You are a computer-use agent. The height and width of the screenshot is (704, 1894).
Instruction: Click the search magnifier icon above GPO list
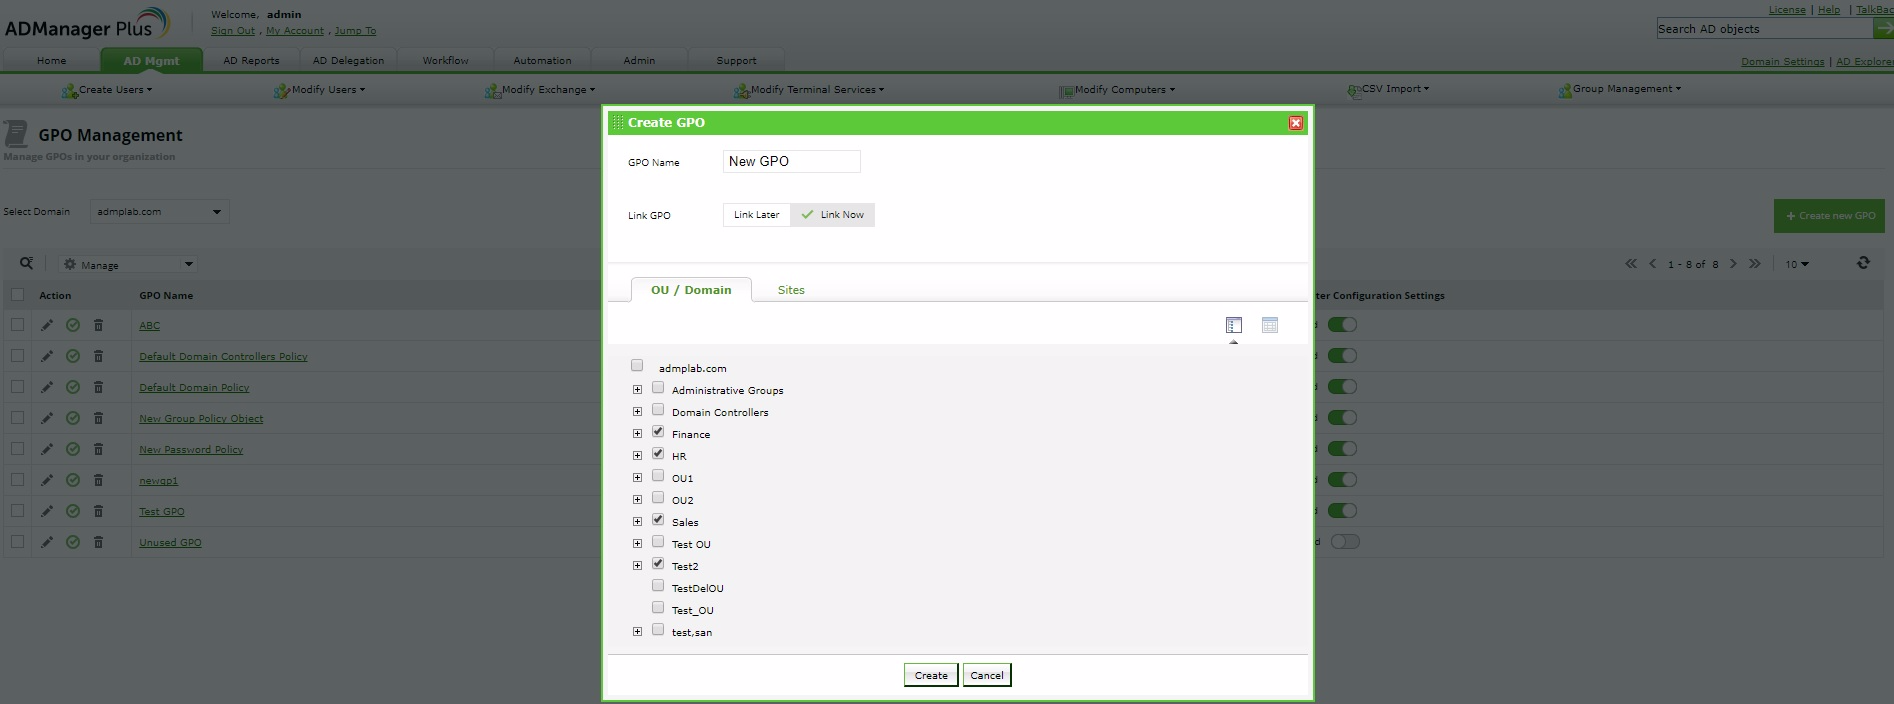coord(26,263)
